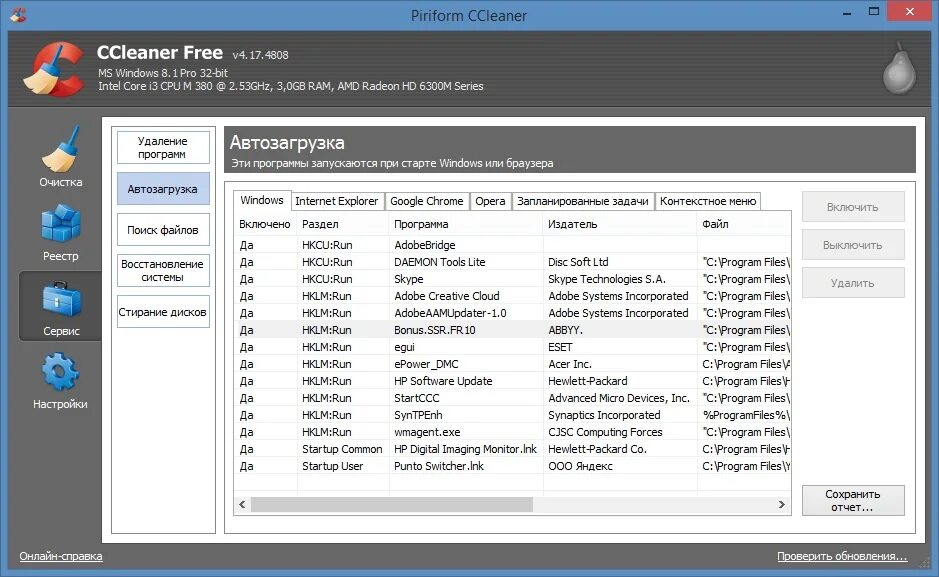This screenshot has height=577, width=939.
Task: Click the CCleaner logo in header
Action: coord(53,69)
